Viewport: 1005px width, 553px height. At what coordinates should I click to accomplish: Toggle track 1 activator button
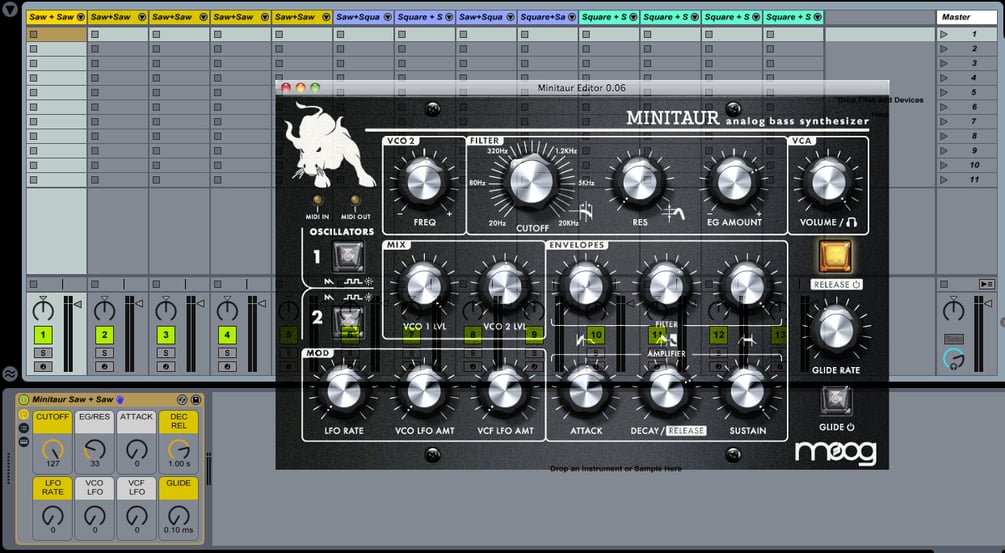(x=43, y=334)
